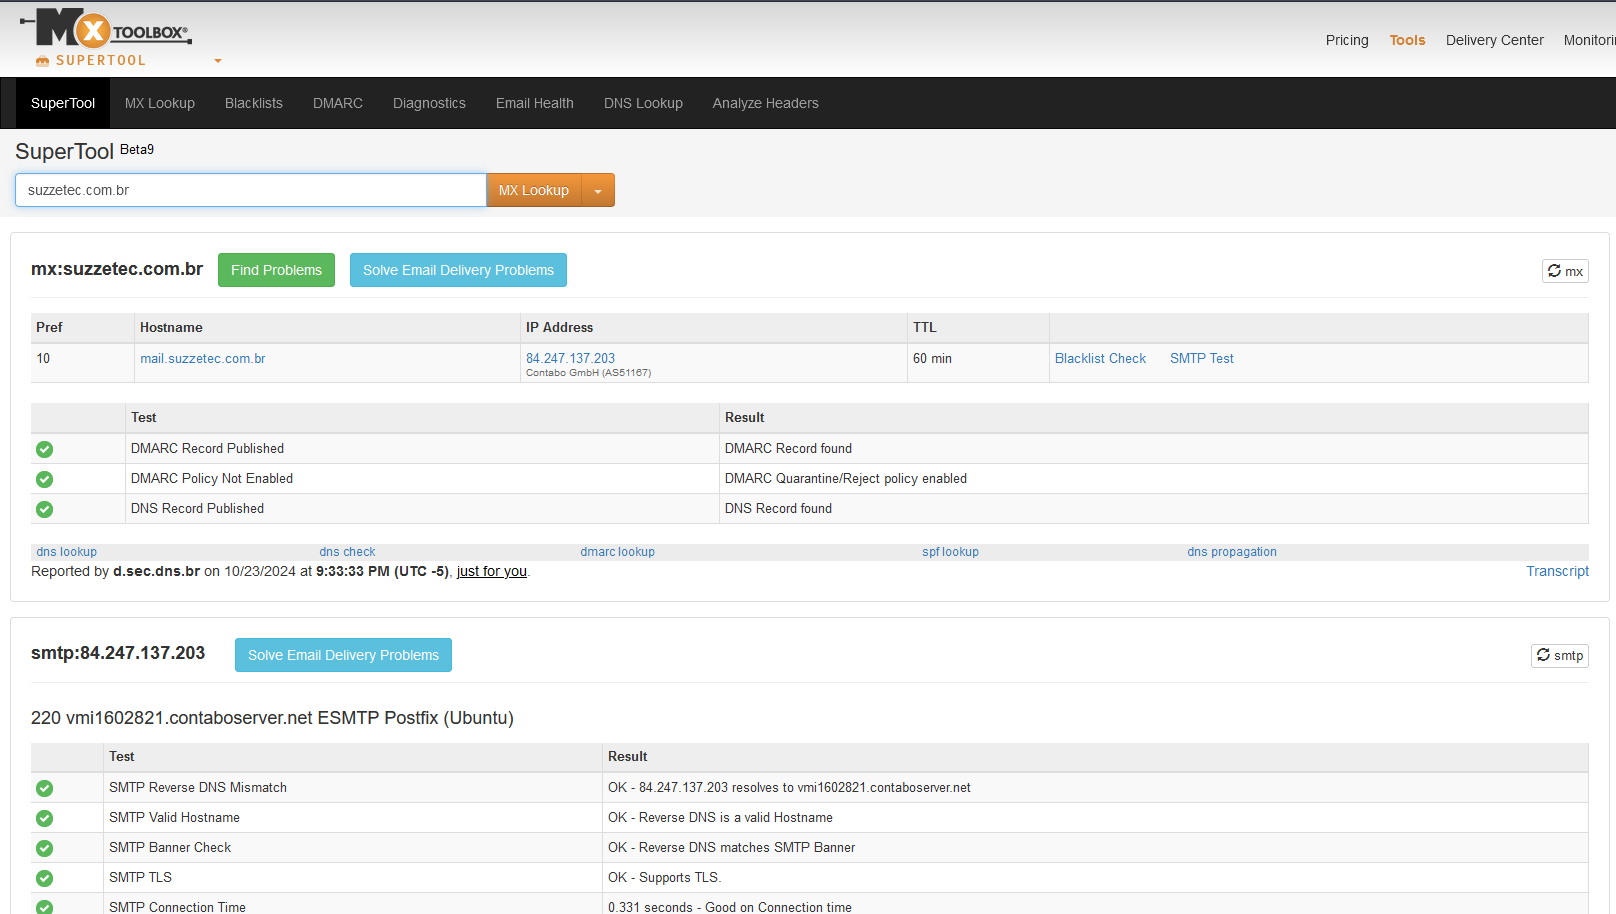The image size is (1616, 914).
Task: Click green check icon for DMARC Record Published
Action: [x=44, y=449]
